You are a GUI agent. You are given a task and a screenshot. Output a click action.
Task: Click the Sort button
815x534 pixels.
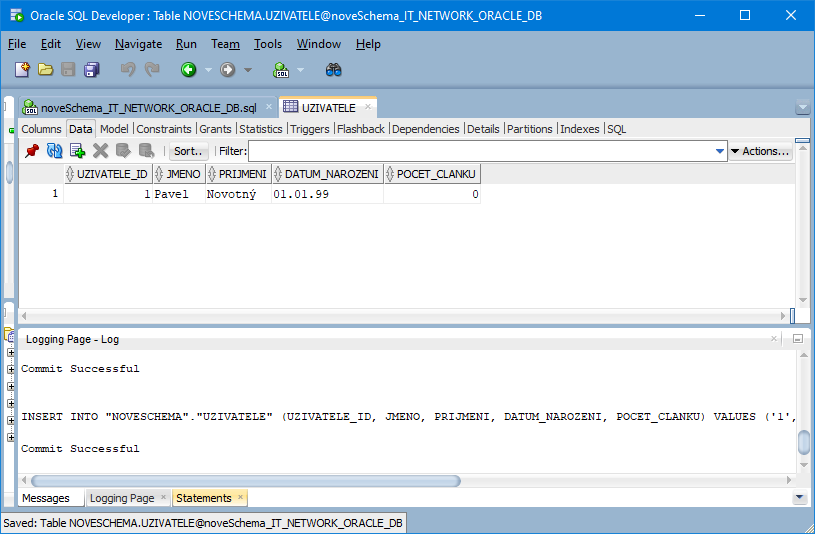click(188, 151)
